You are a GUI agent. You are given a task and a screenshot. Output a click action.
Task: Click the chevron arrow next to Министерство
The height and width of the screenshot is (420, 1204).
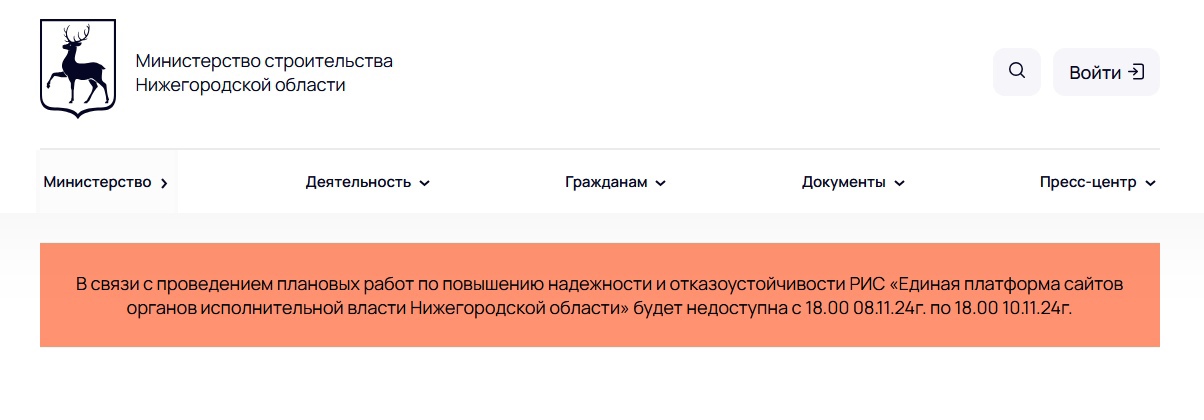click(164, 183)
